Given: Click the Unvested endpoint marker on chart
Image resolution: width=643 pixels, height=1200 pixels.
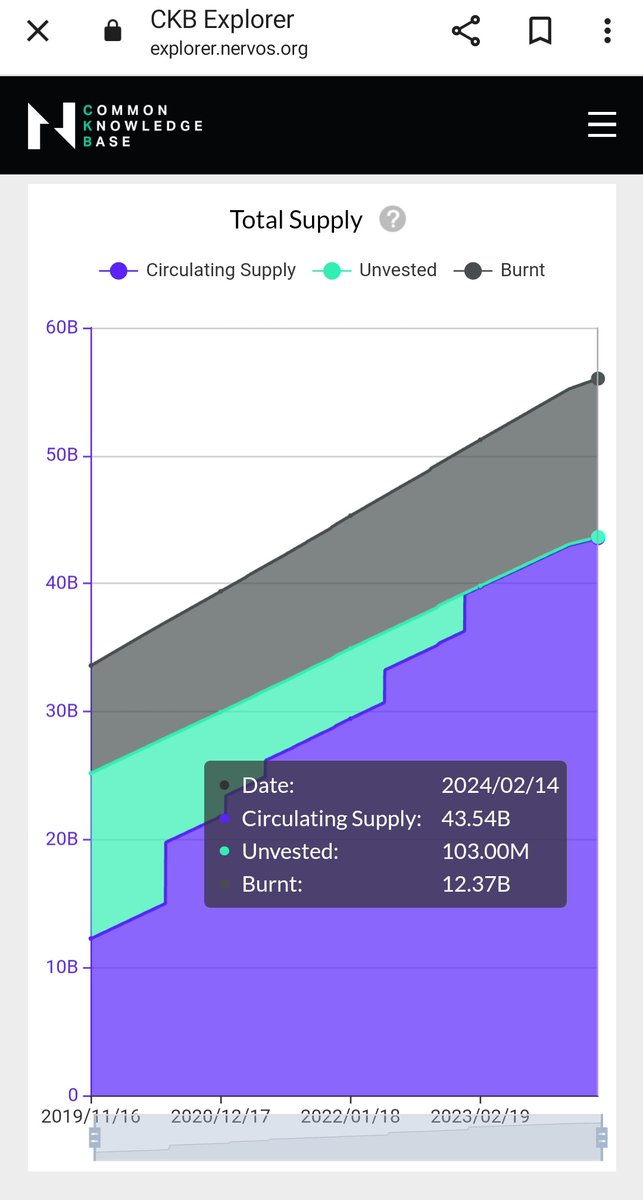Looking at the screenshot, I should [598, 537].
